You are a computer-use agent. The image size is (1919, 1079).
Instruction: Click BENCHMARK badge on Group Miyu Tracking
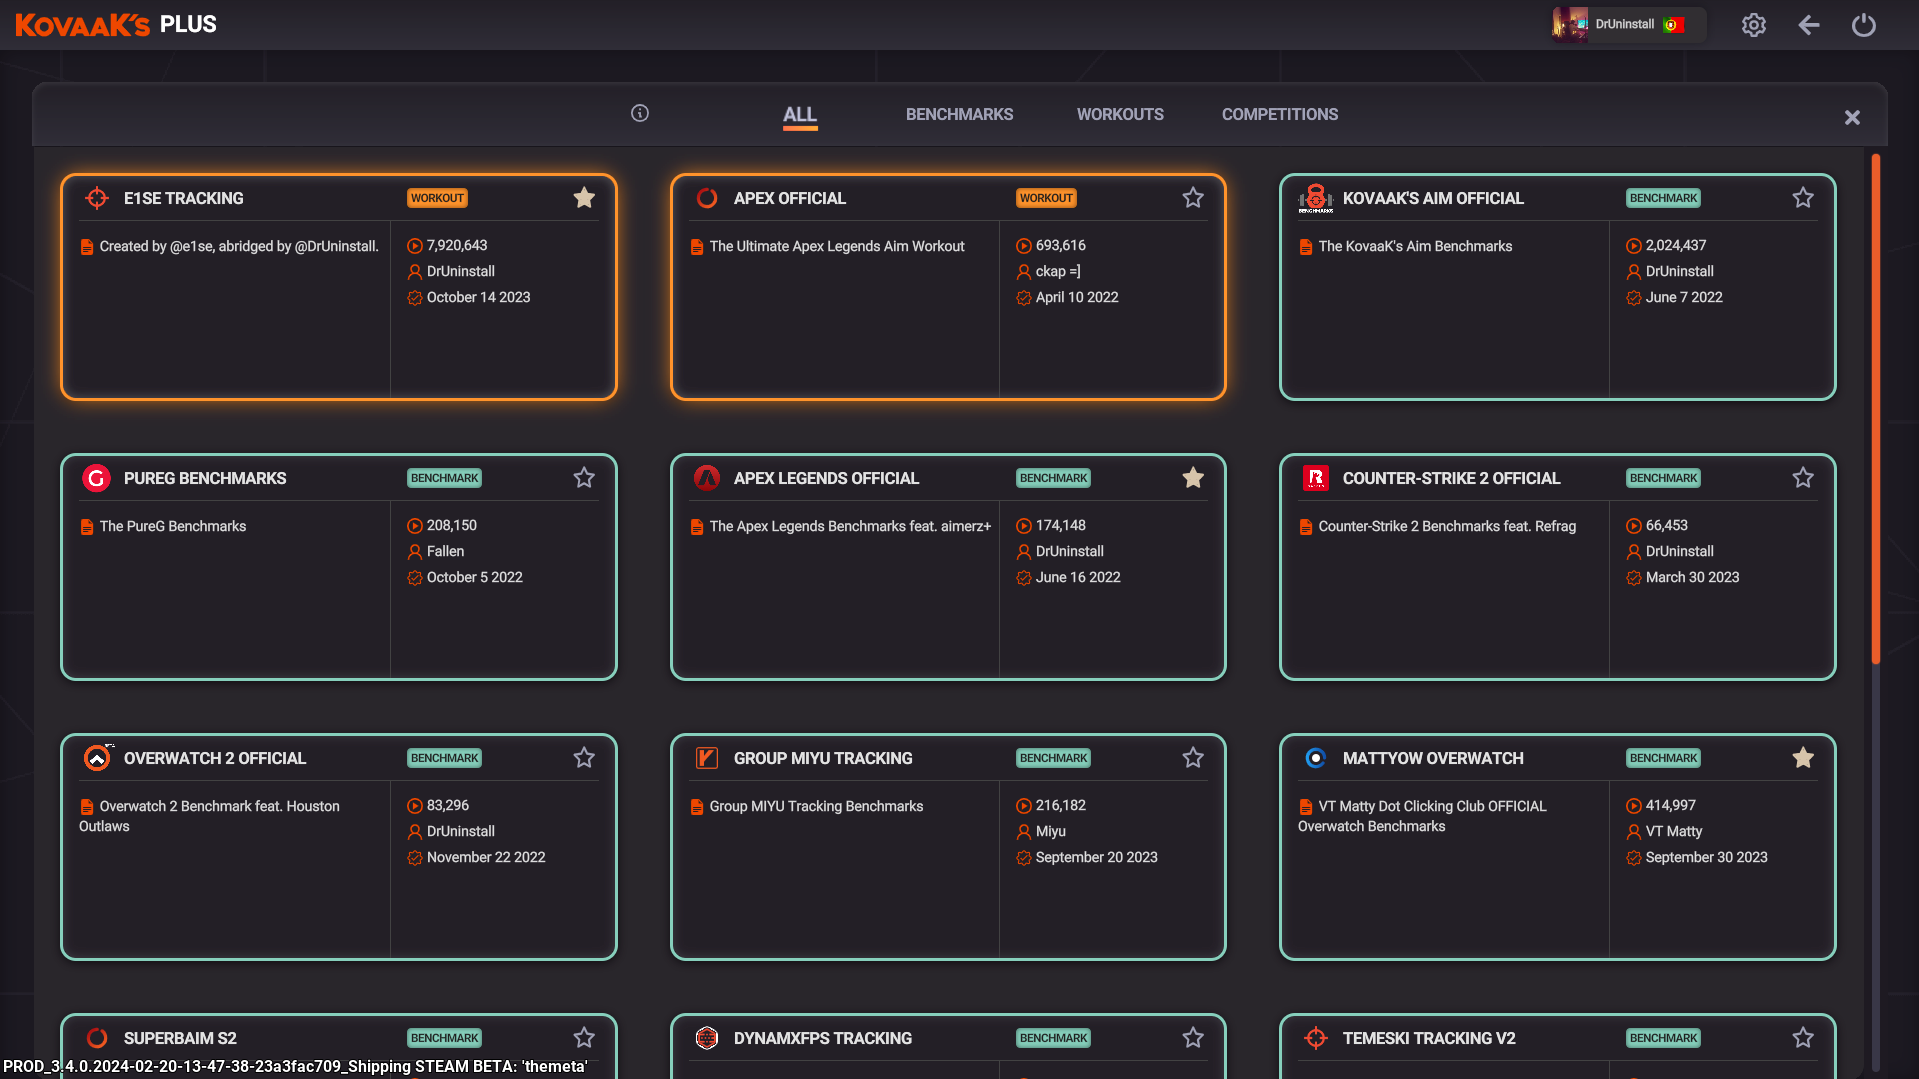(x=1053, y=758)
